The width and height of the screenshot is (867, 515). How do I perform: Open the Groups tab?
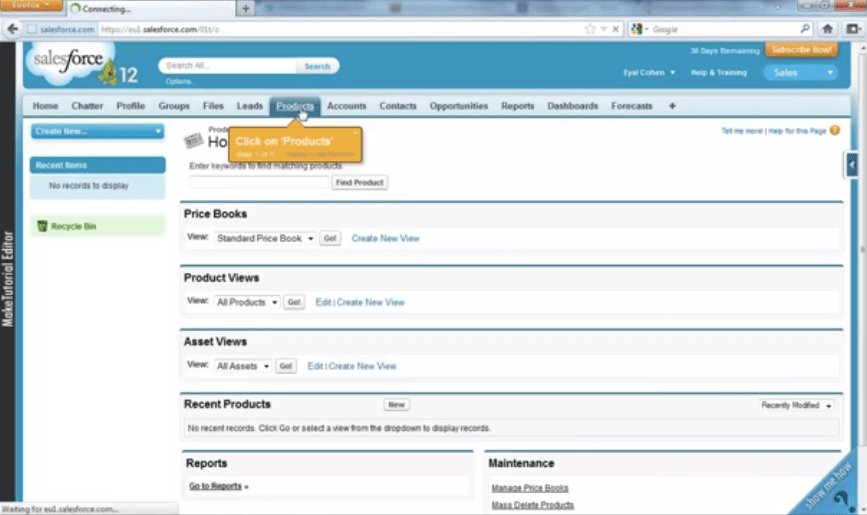coord(174,106)
